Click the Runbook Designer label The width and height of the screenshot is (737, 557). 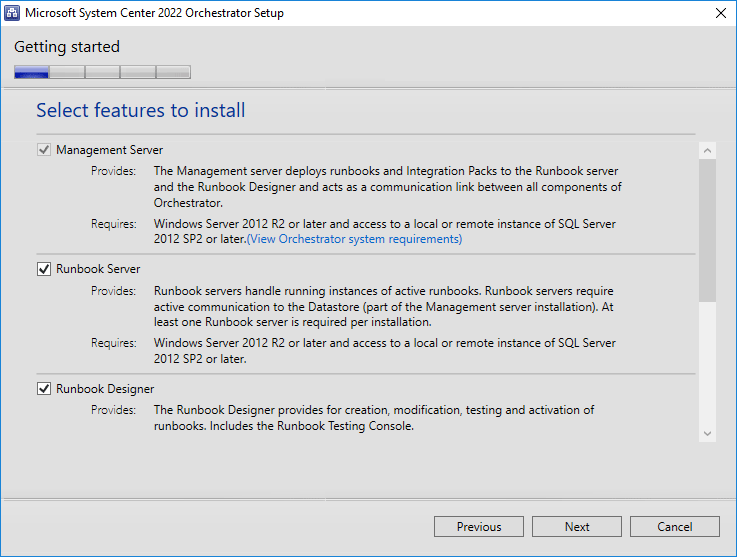[105, 389]
